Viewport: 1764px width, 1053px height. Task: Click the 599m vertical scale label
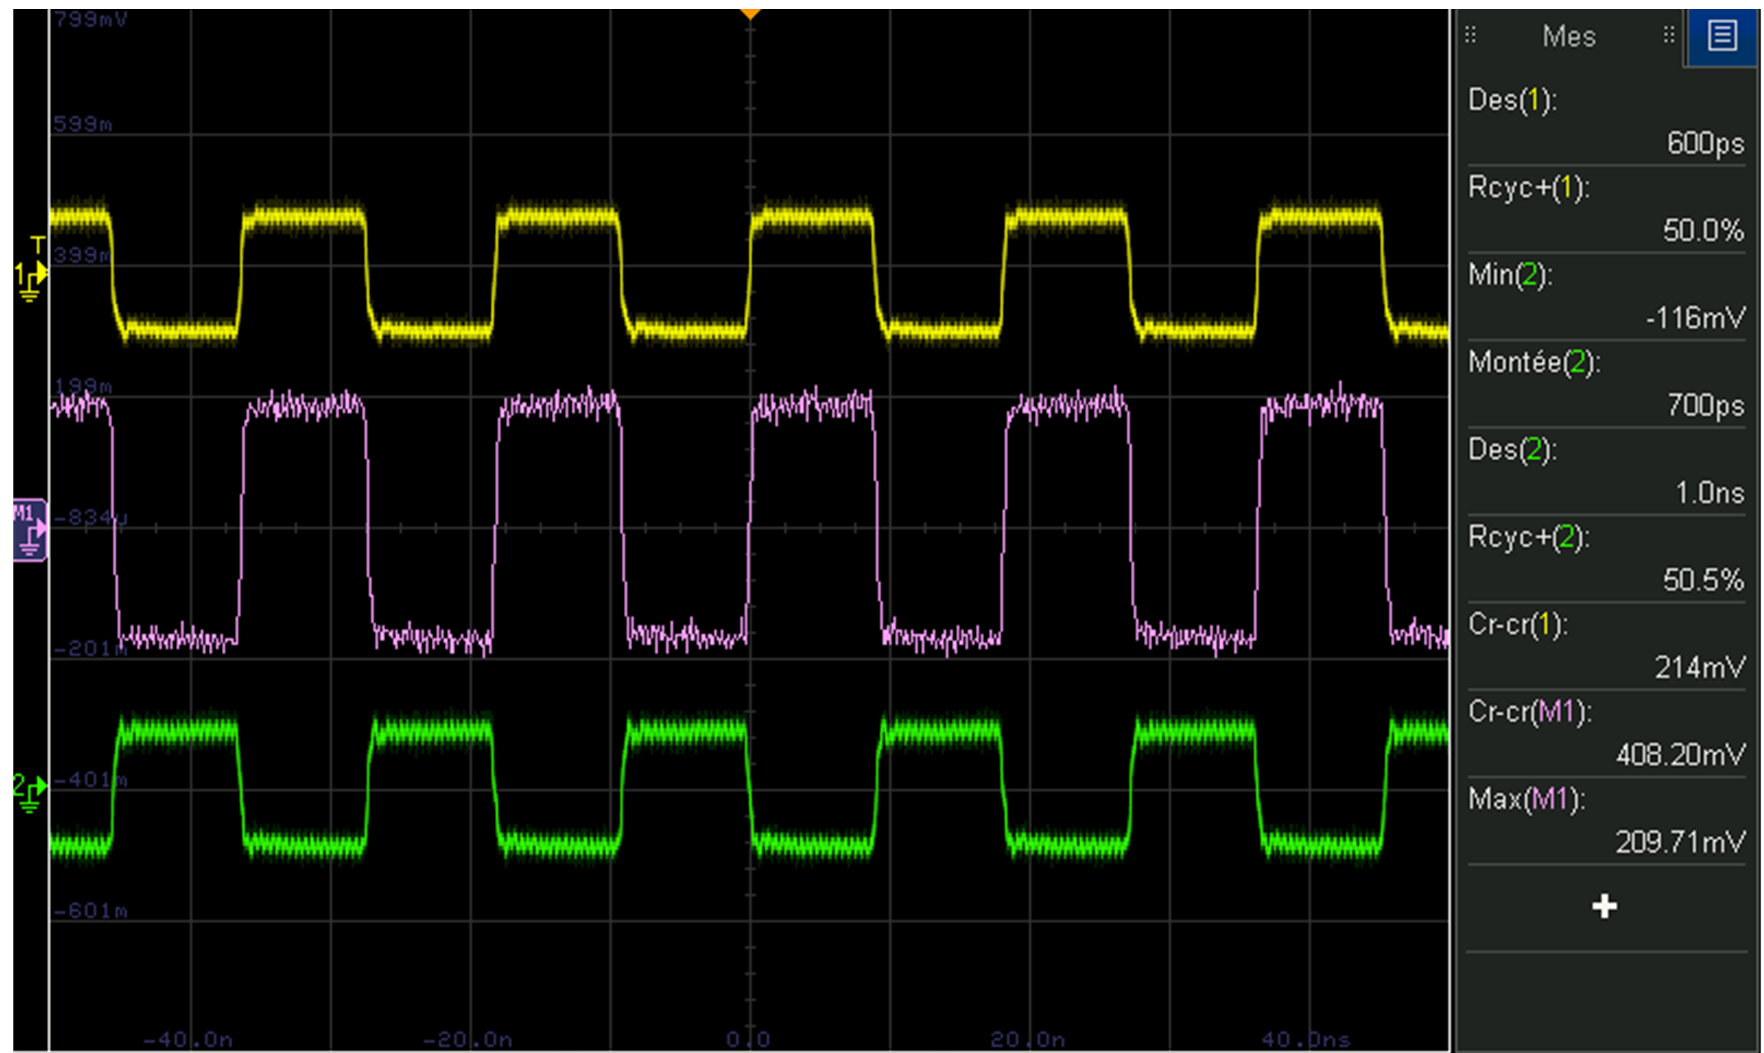coord(83,124)
